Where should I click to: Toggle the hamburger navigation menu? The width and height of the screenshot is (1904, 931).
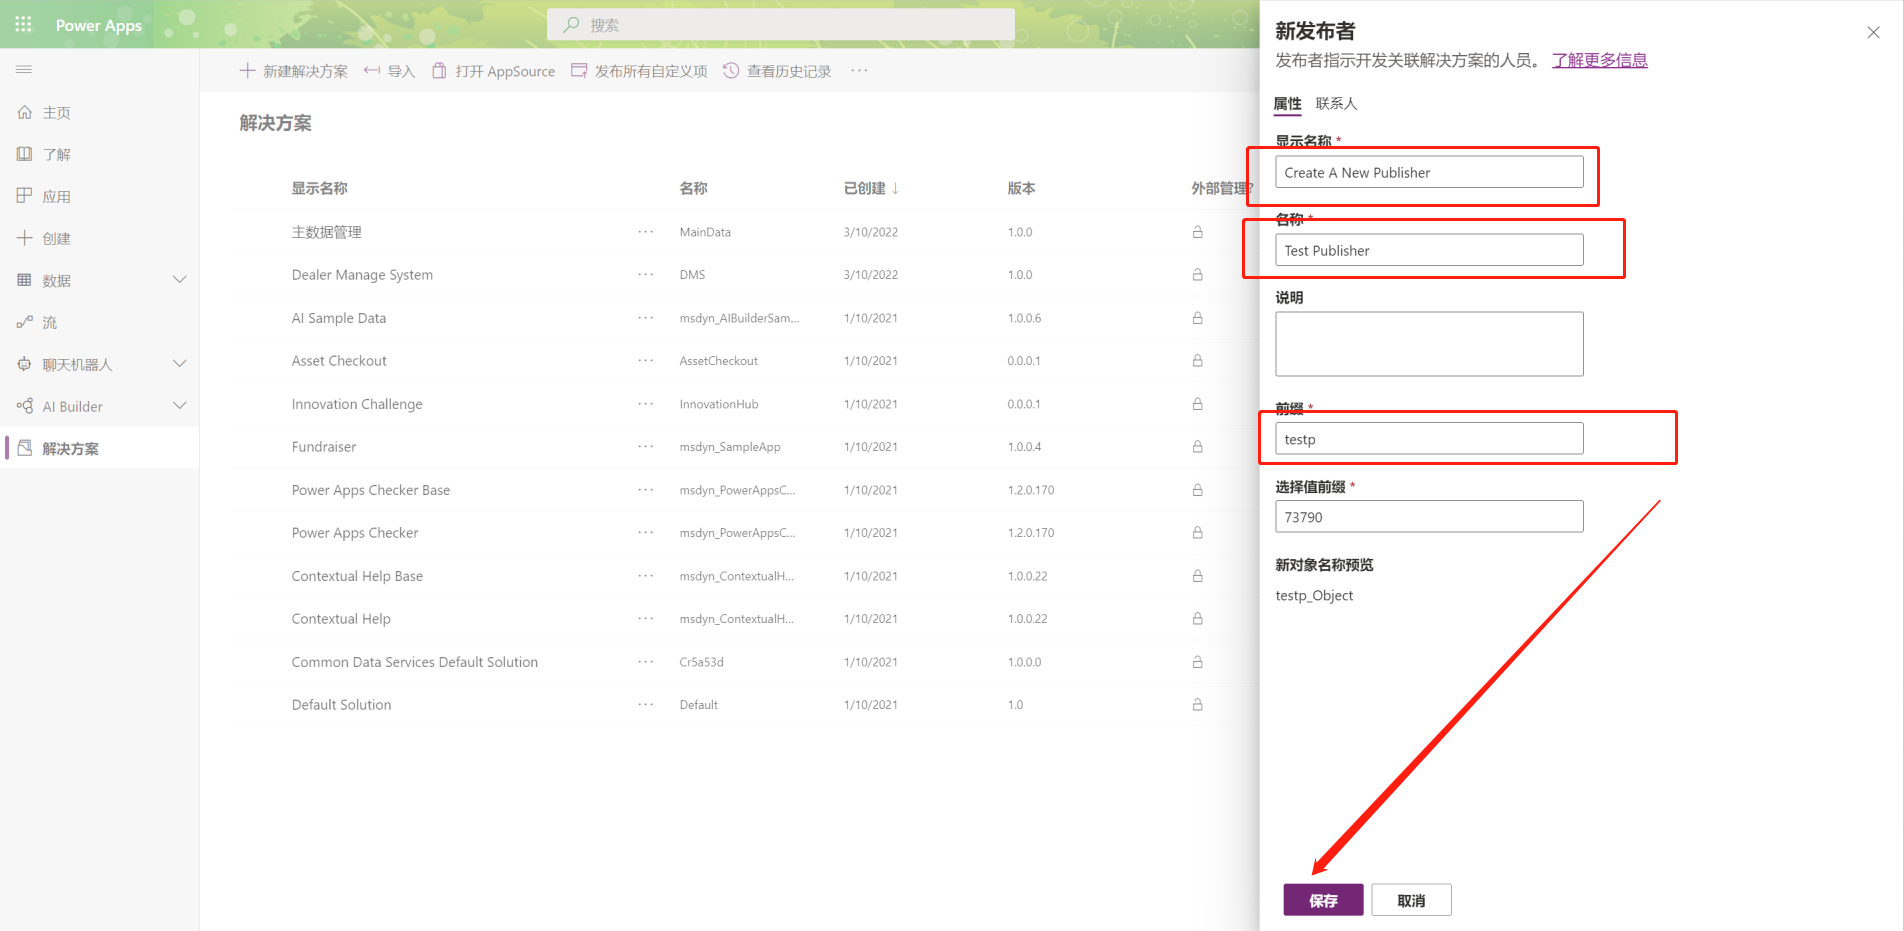click(x=24, y=69)
